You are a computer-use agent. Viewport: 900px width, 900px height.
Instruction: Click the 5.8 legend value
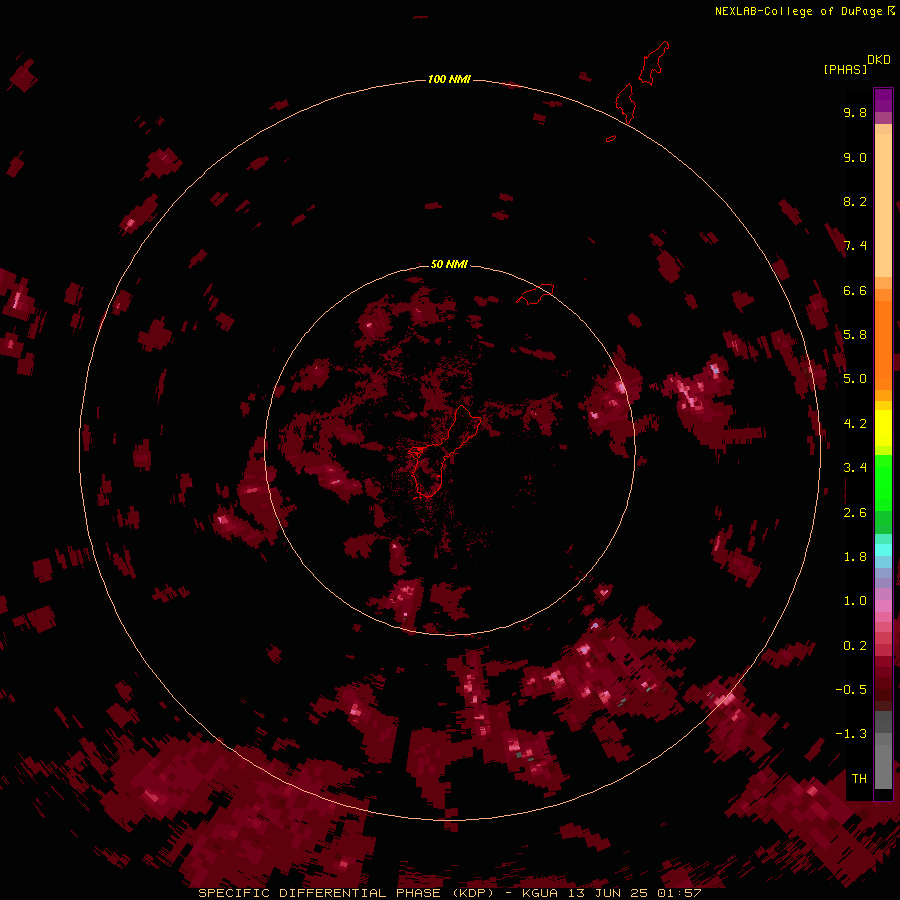[855, 335]
